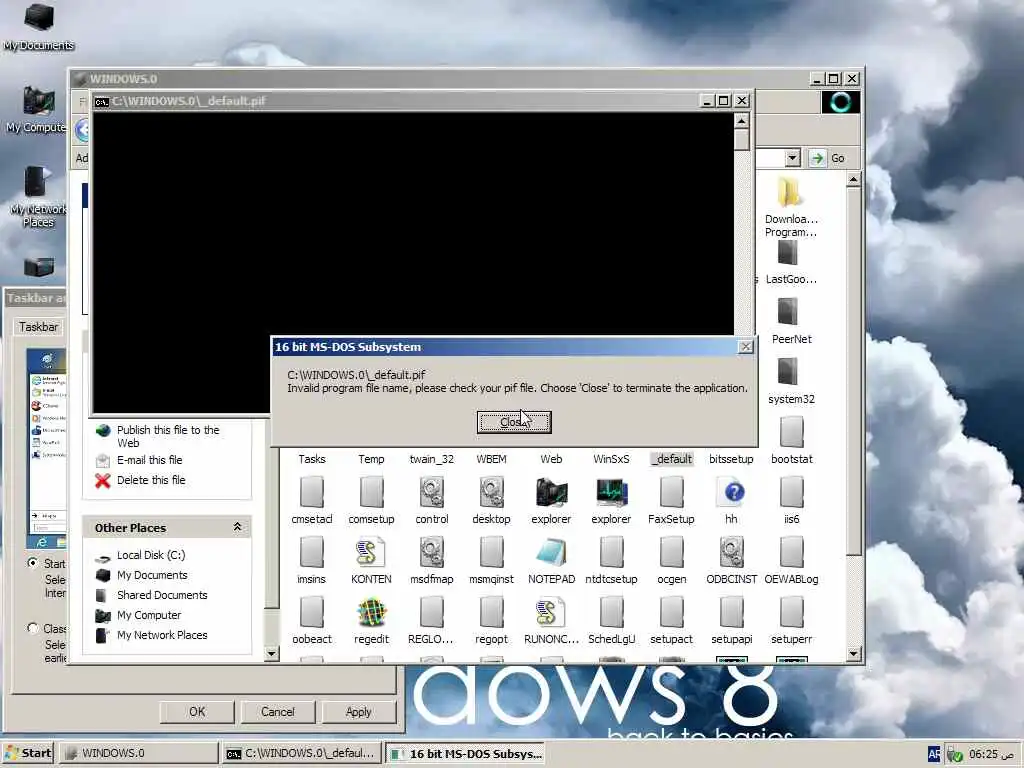This screenshot has height=768, width=1024.
Task: Launch the regedit application icon
Action: [x=372, y=613]
